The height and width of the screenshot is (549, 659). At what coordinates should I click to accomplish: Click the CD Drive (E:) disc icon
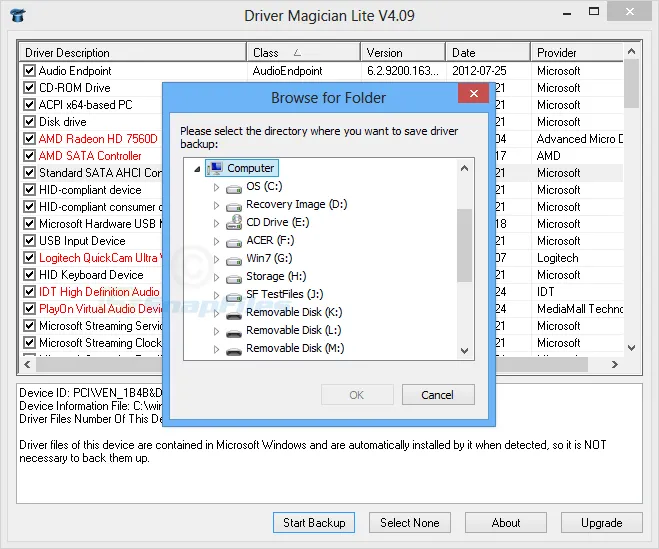coord(234,222)
